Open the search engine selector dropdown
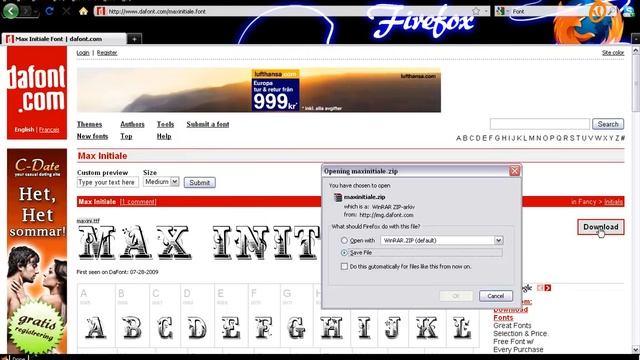 [x=502, y=11]
